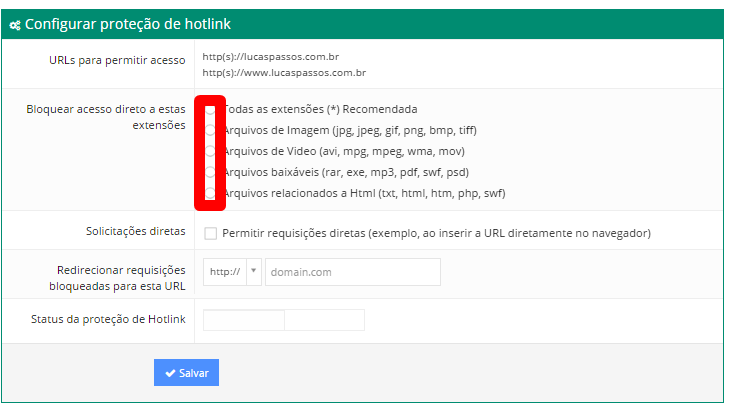Click right half of Hotlink status toggle
730x406 pixels.
324,320
